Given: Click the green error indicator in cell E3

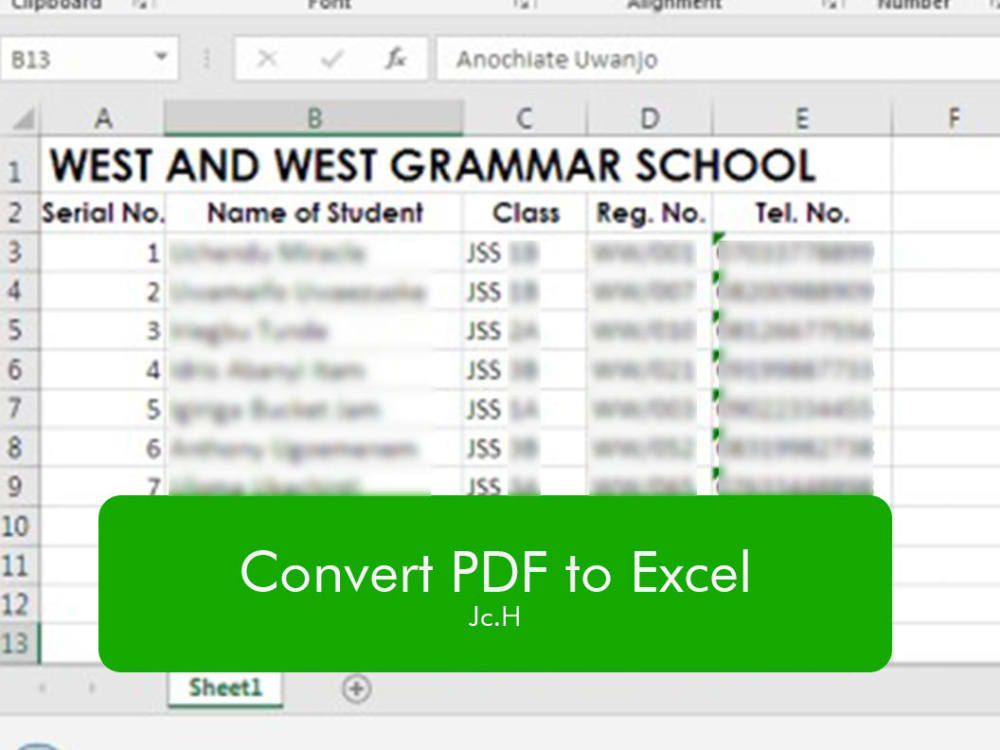Looking at the screenshot, I should (719, 239).
